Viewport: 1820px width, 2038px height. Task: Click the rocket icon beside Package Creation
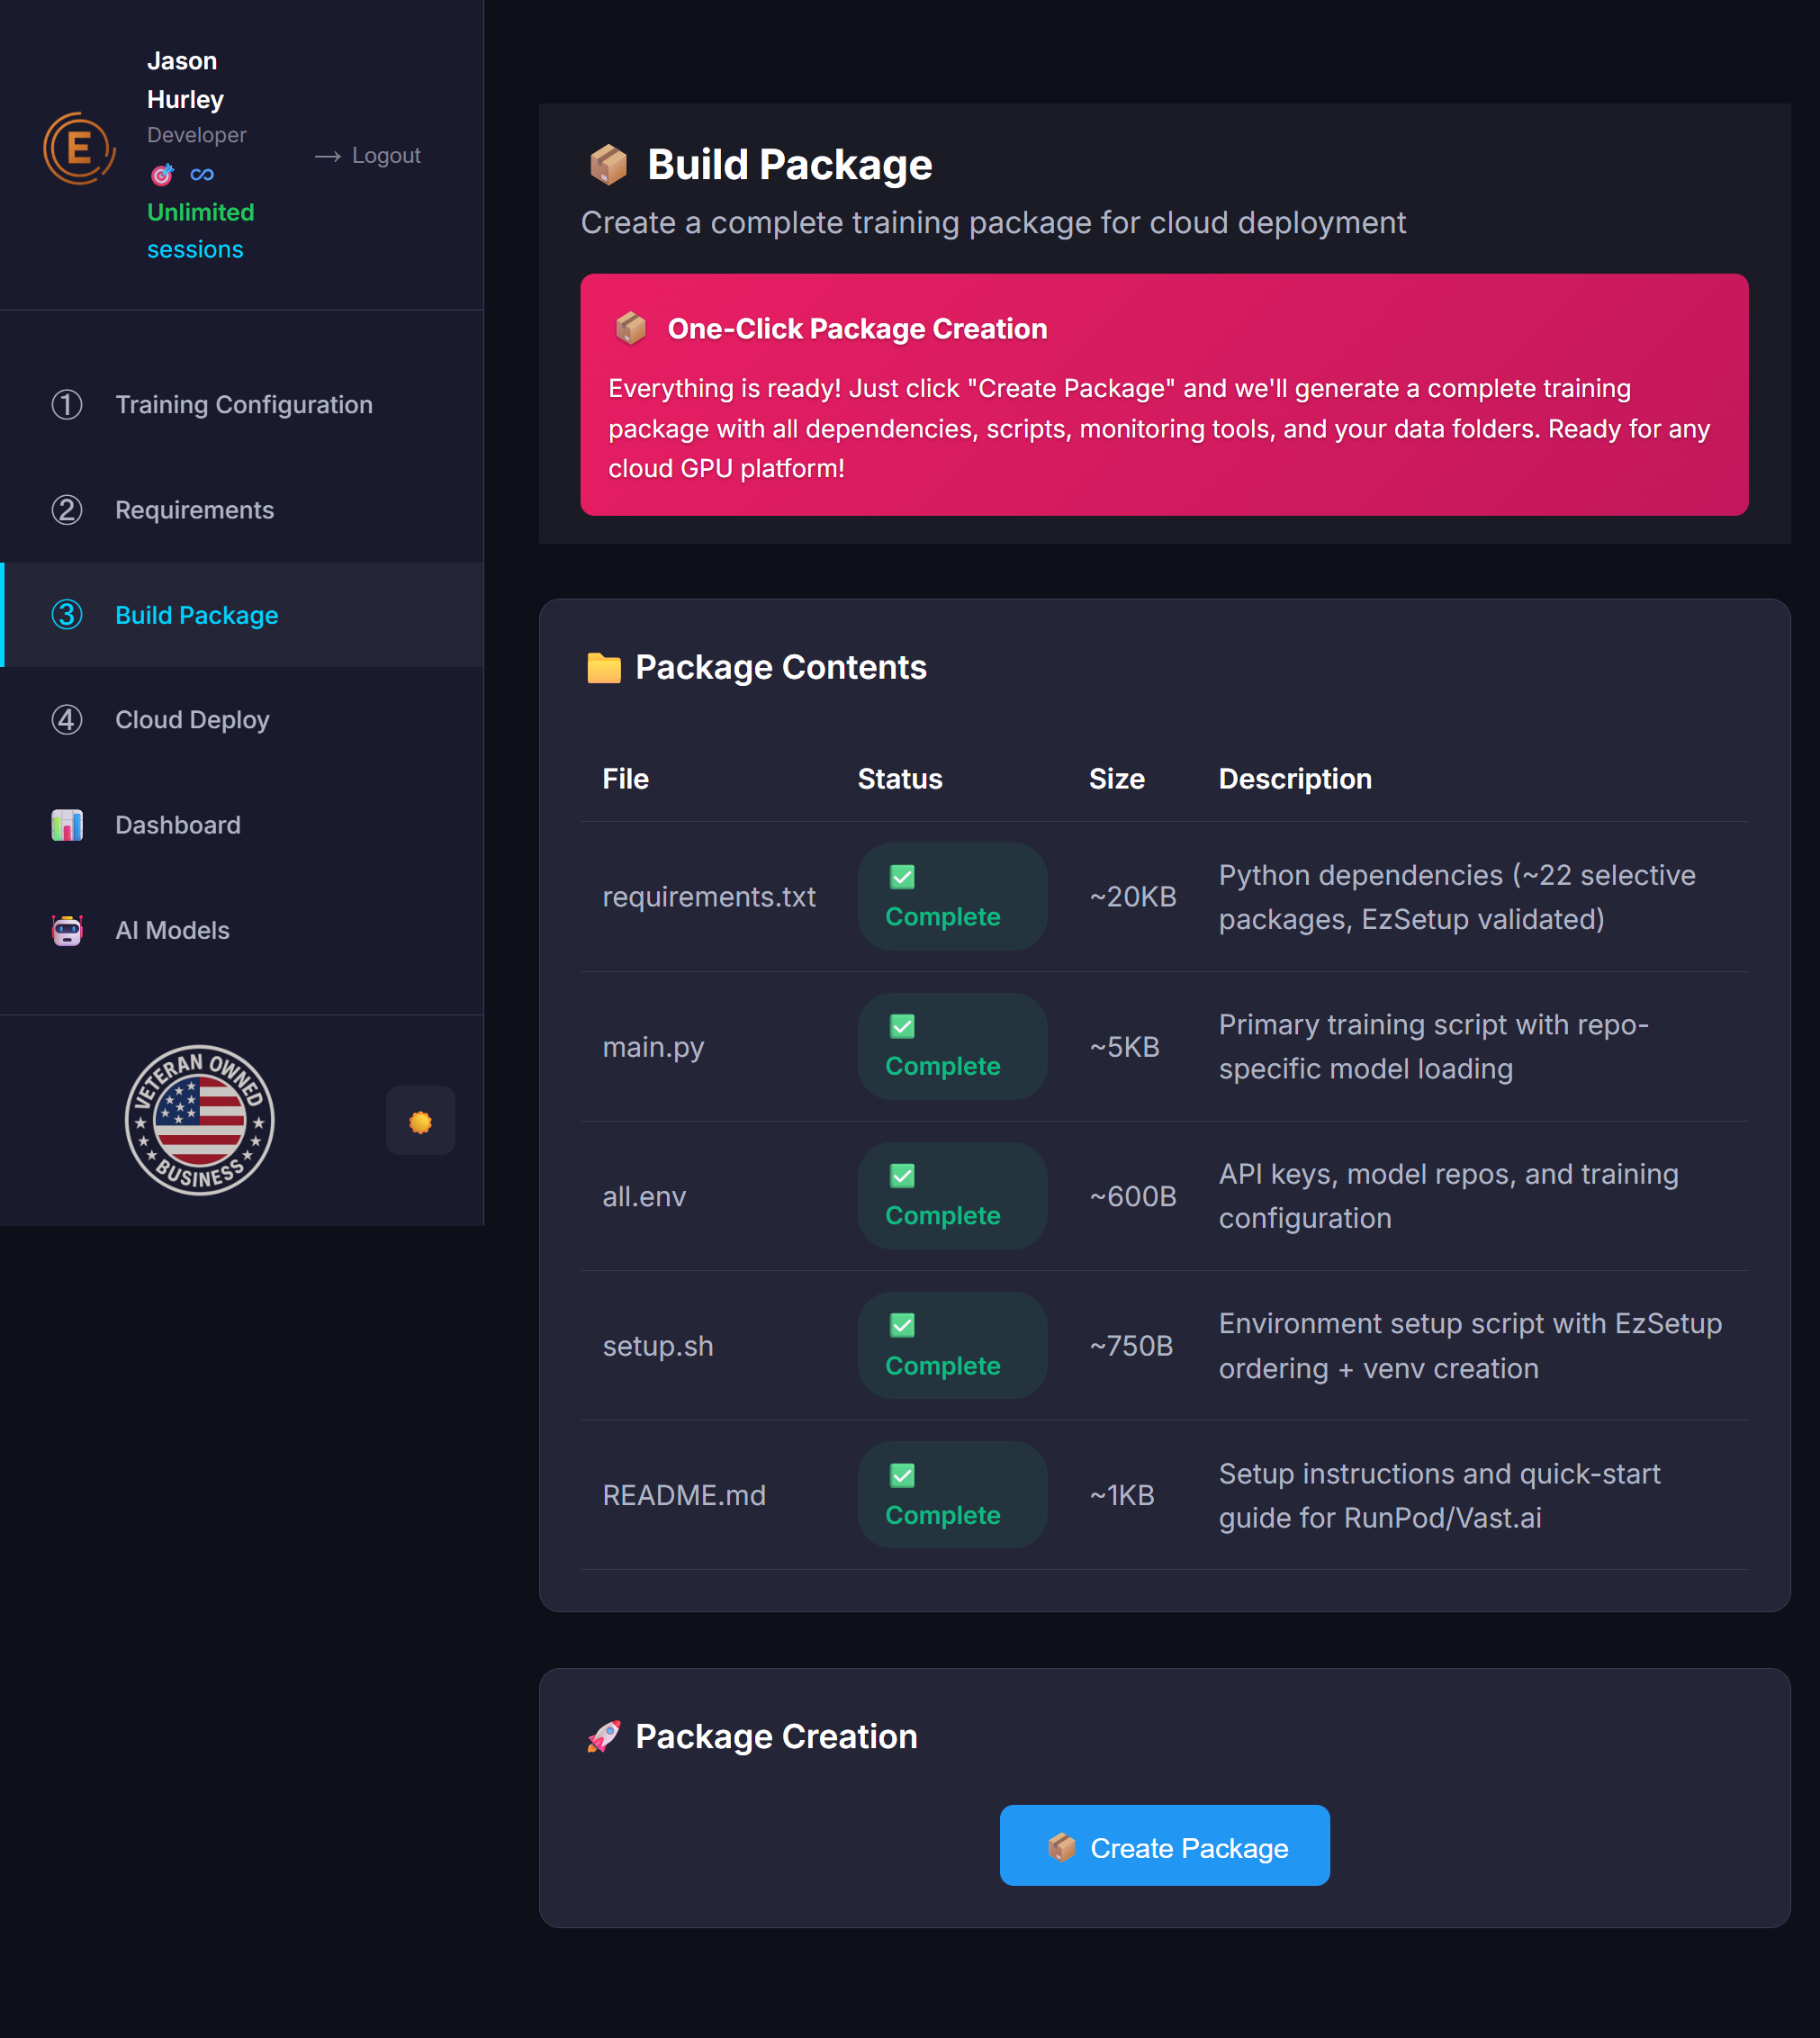[604, 1737]
